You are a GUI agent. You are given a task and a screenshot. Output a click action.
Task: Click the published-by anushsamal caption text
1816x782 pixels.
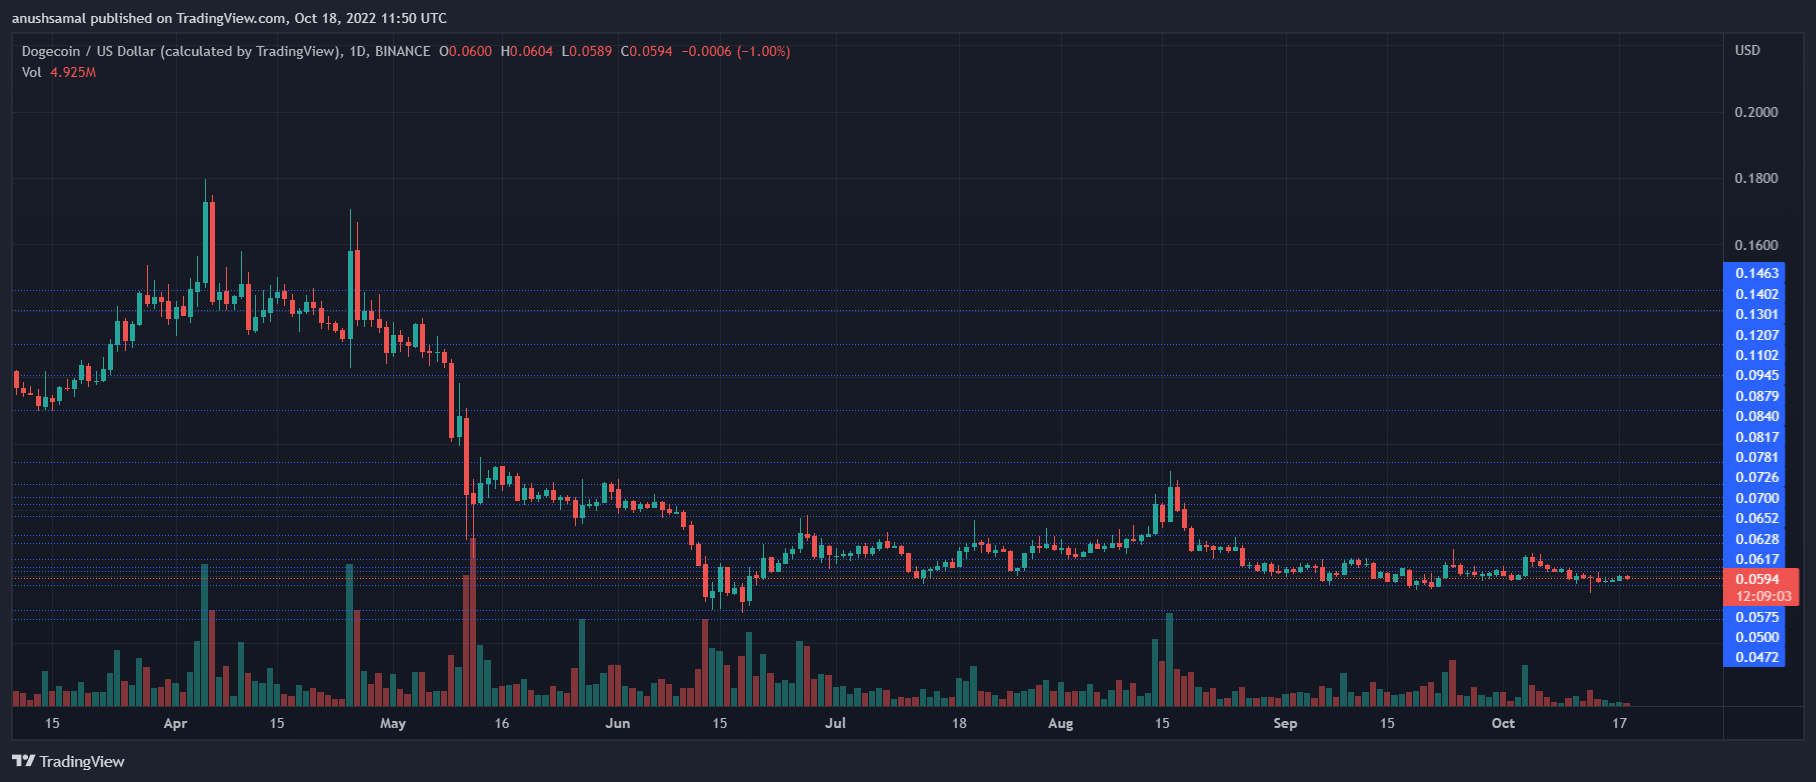(229, 18)
